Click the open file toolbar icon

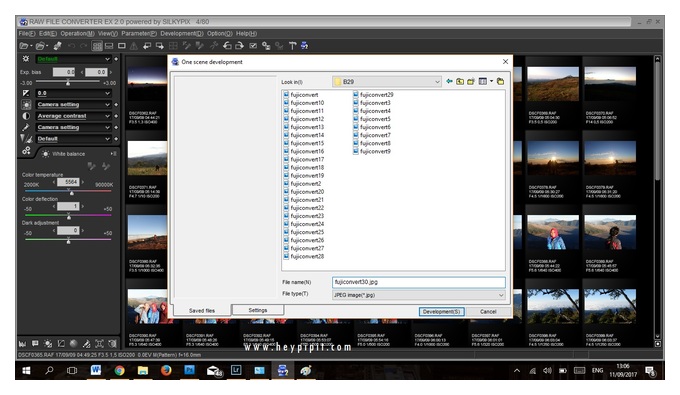[25, 46]
